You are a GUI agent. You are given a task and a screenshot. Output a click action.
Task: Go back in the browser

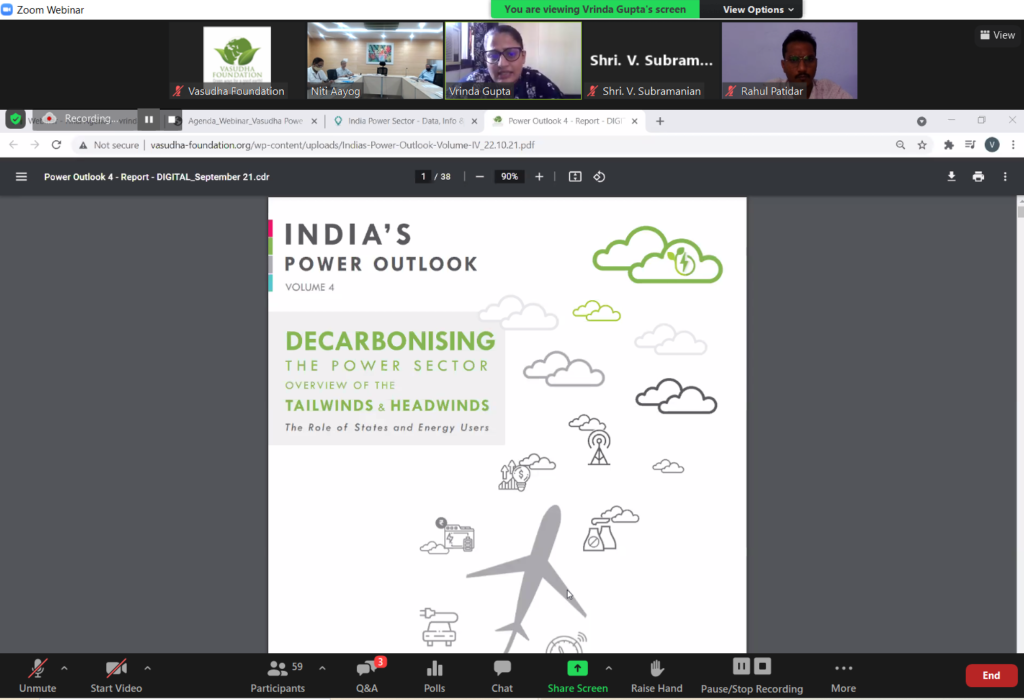click(14, 145)
